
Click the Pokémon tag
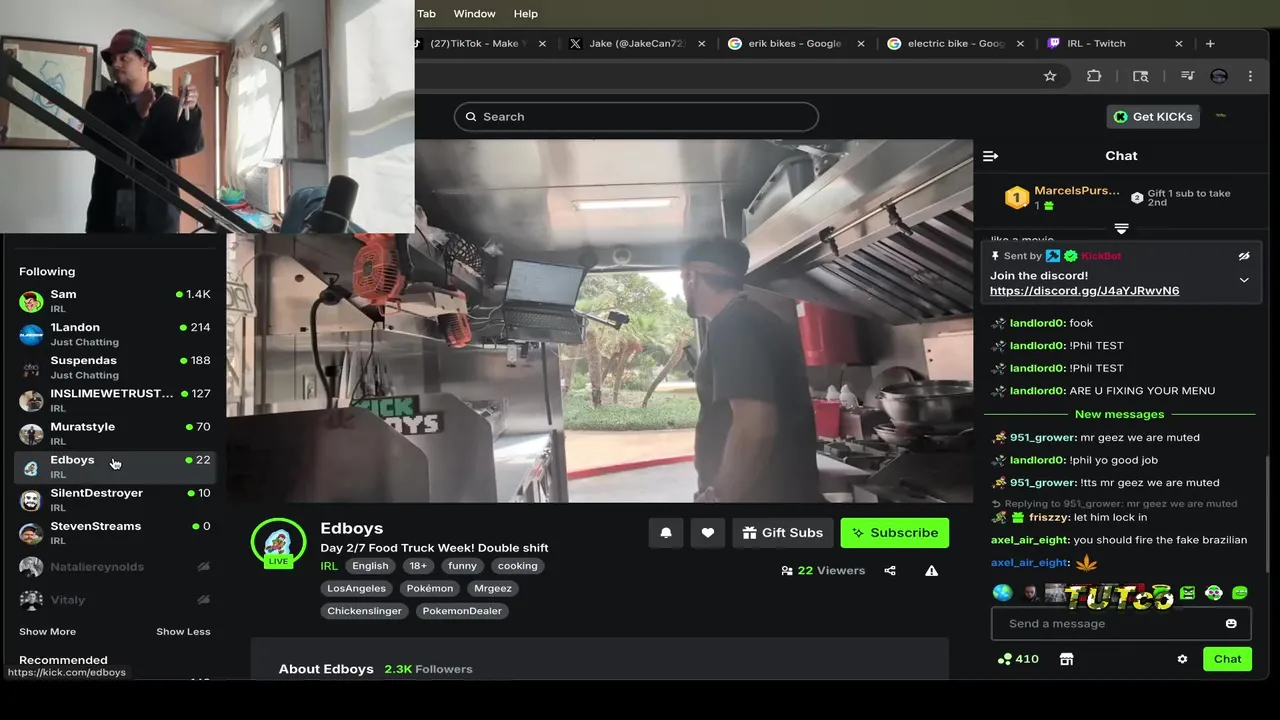tap(430, 589)
